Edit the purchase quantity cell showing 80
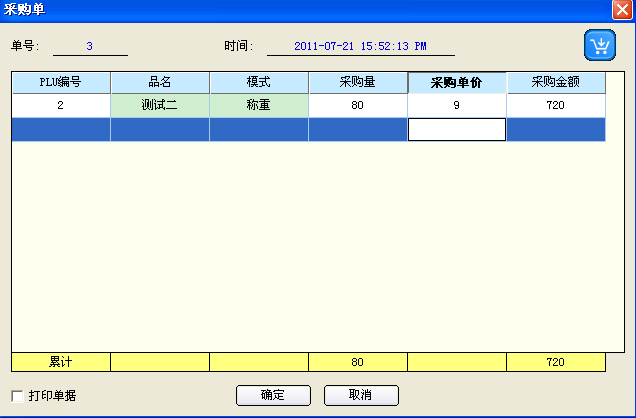Image resolution: width=636 pixels, height=418 pixels. coord(358,105)
